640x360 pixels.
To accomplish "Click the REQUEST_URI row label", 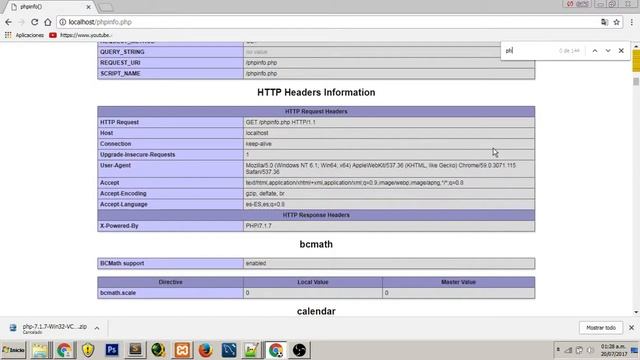I will 120,62.
